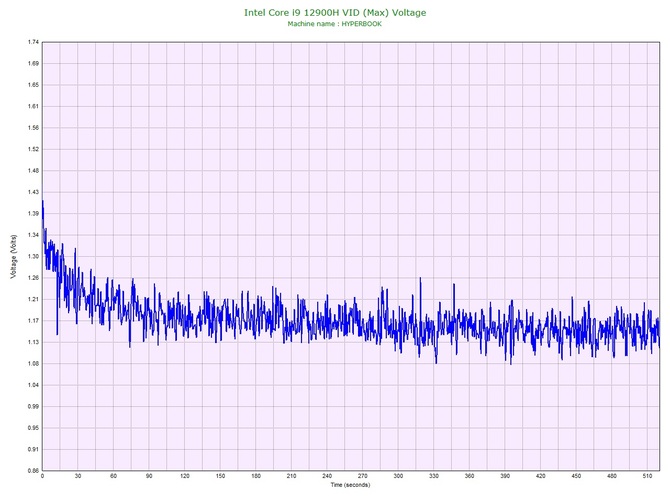Screen dimensions: 670x502
Task: Click the 1.17 y-axis value
Action: [33, 321]
